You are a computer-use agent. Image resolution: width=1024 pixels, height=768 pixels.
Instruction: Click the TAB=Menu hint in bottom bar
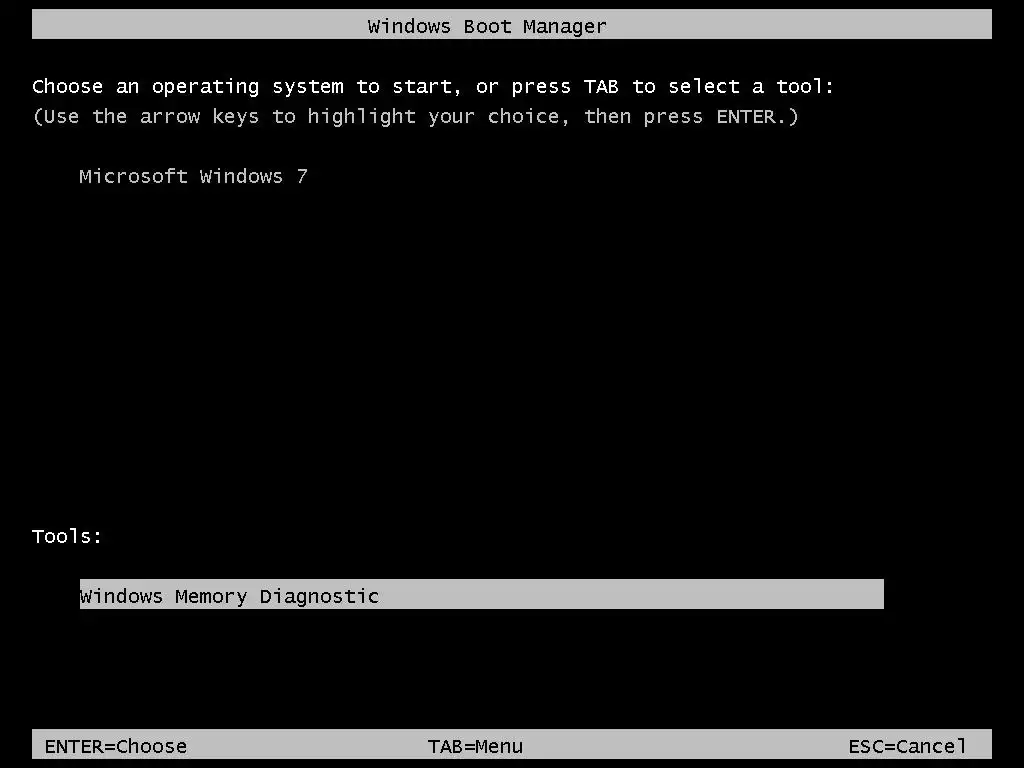click(x=475, y=746)
